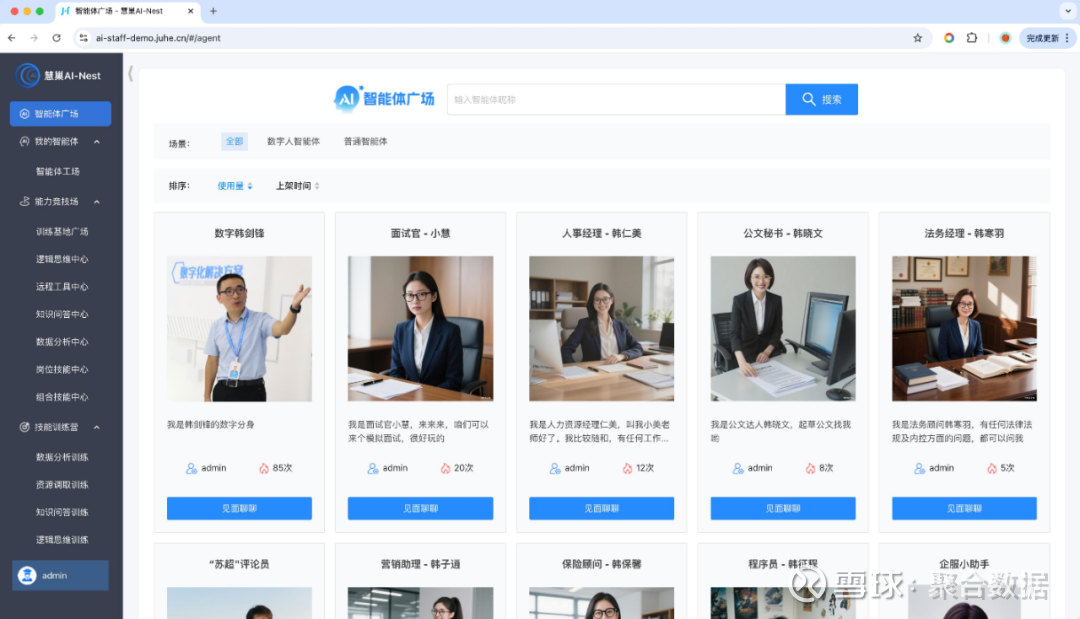Image resolution: width=1080 pixels, height=619 pixels.
Task: Open the browser extensions puzzle icon
Action: (x=972, y=38)
